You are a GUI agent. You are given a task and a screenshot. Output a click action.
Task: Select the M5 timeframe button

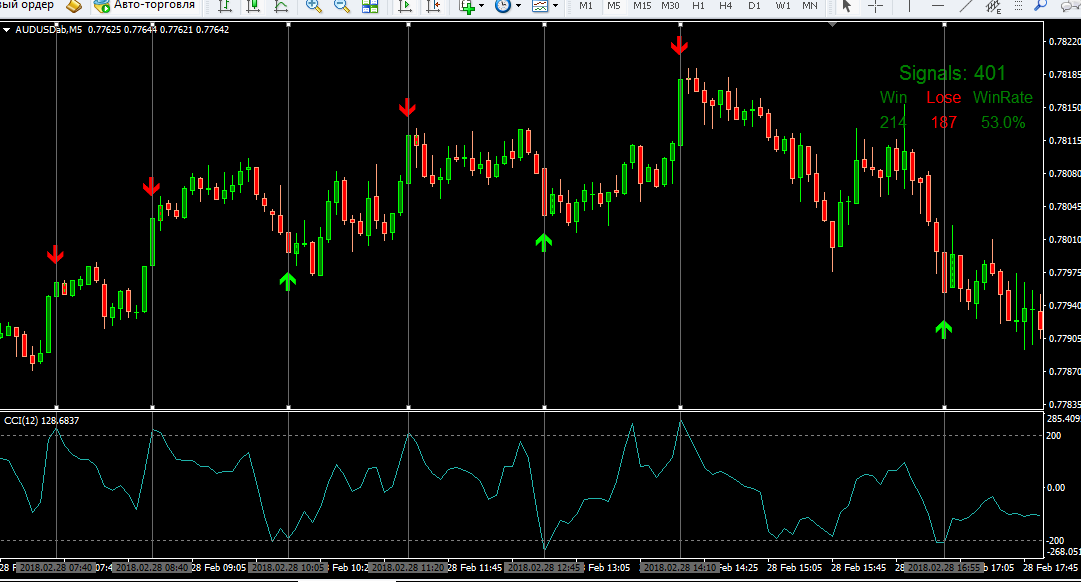614,6
